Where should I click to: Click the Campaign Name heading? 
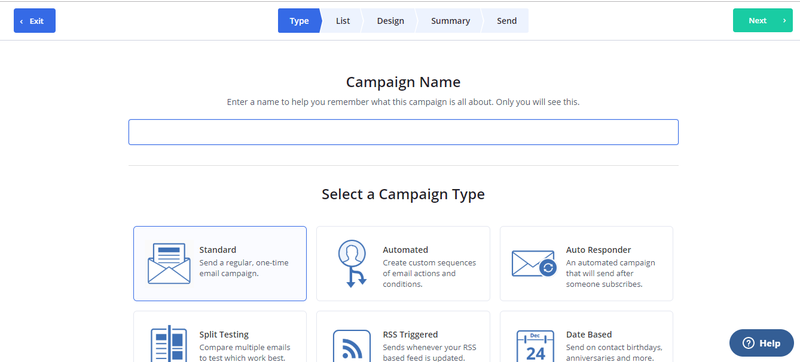[403, 82]
